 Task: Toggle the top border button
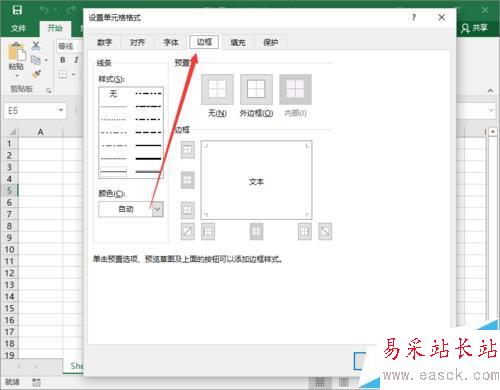pos(188,150)
